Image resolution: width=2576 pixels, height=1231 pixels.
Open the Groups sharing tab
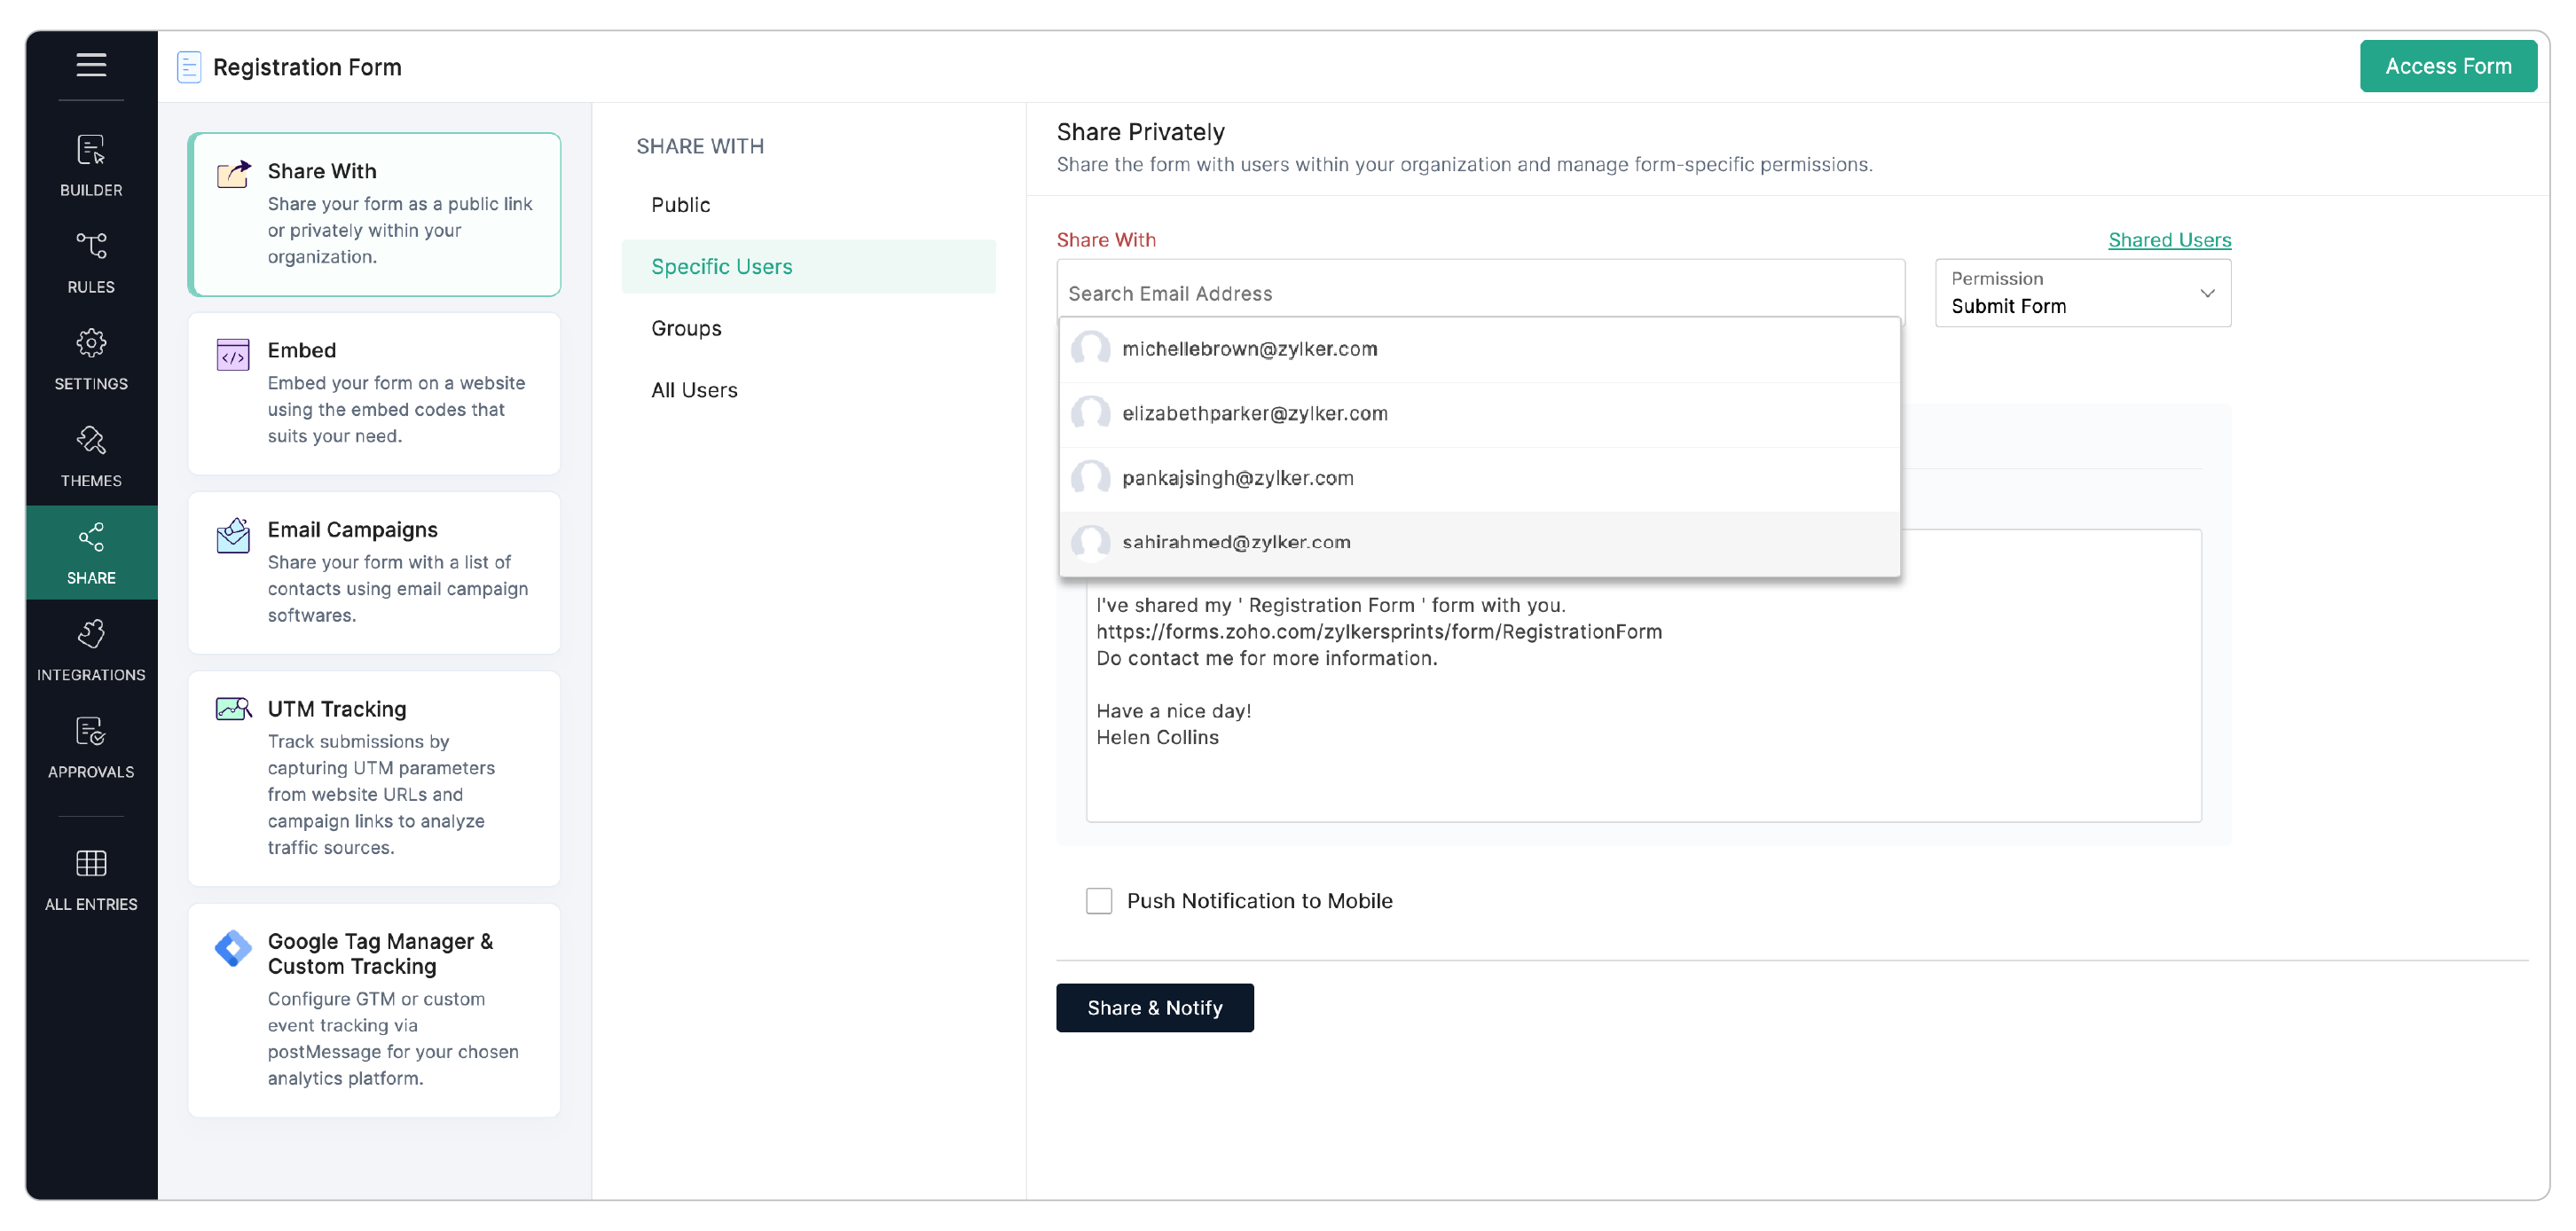(686, 328)
